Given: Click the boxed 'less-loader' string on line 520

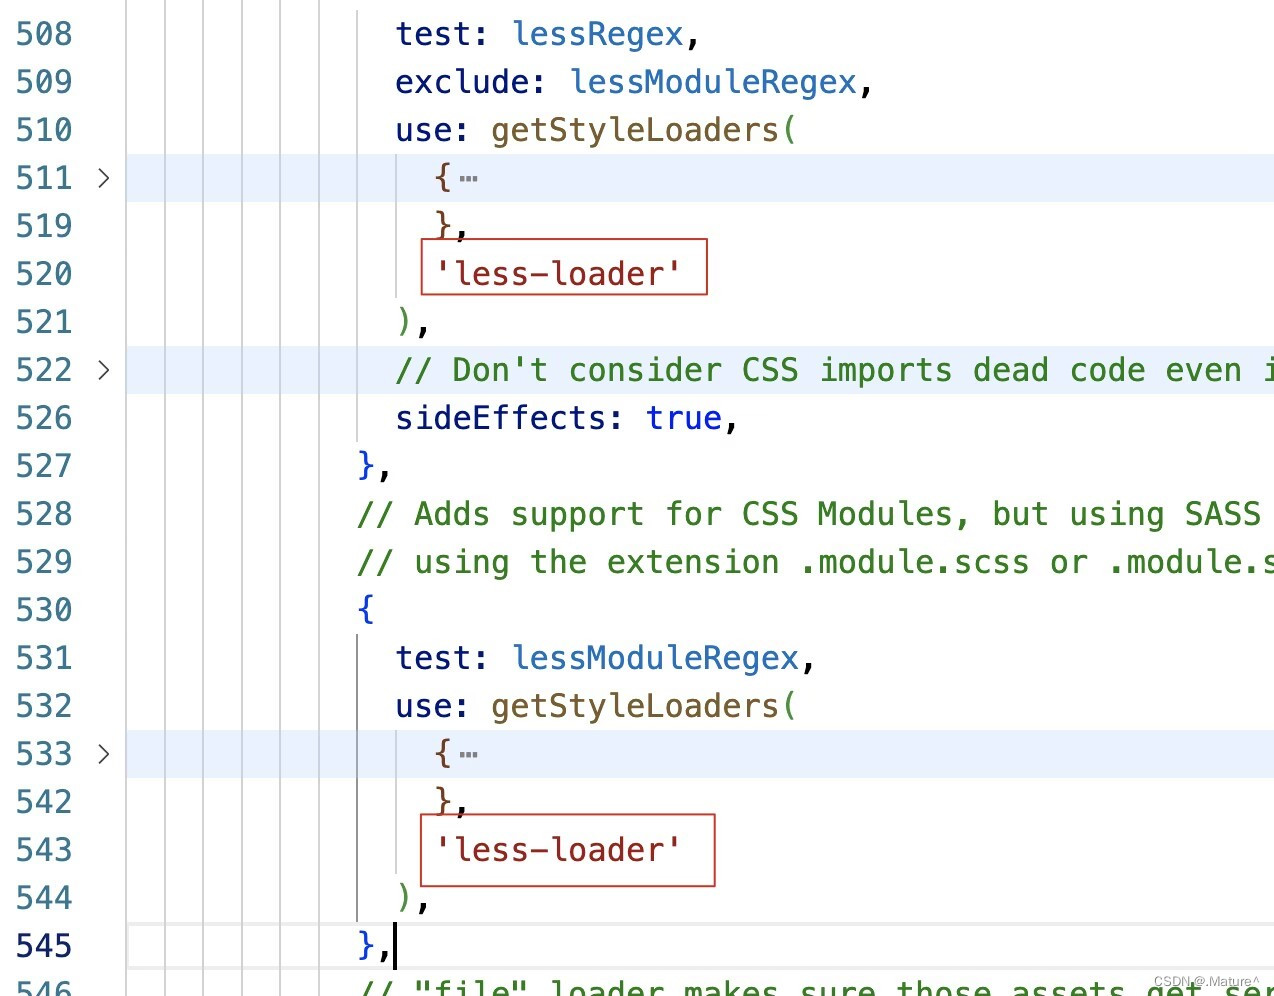Looking at the screenshot, I should pos(557,272).
